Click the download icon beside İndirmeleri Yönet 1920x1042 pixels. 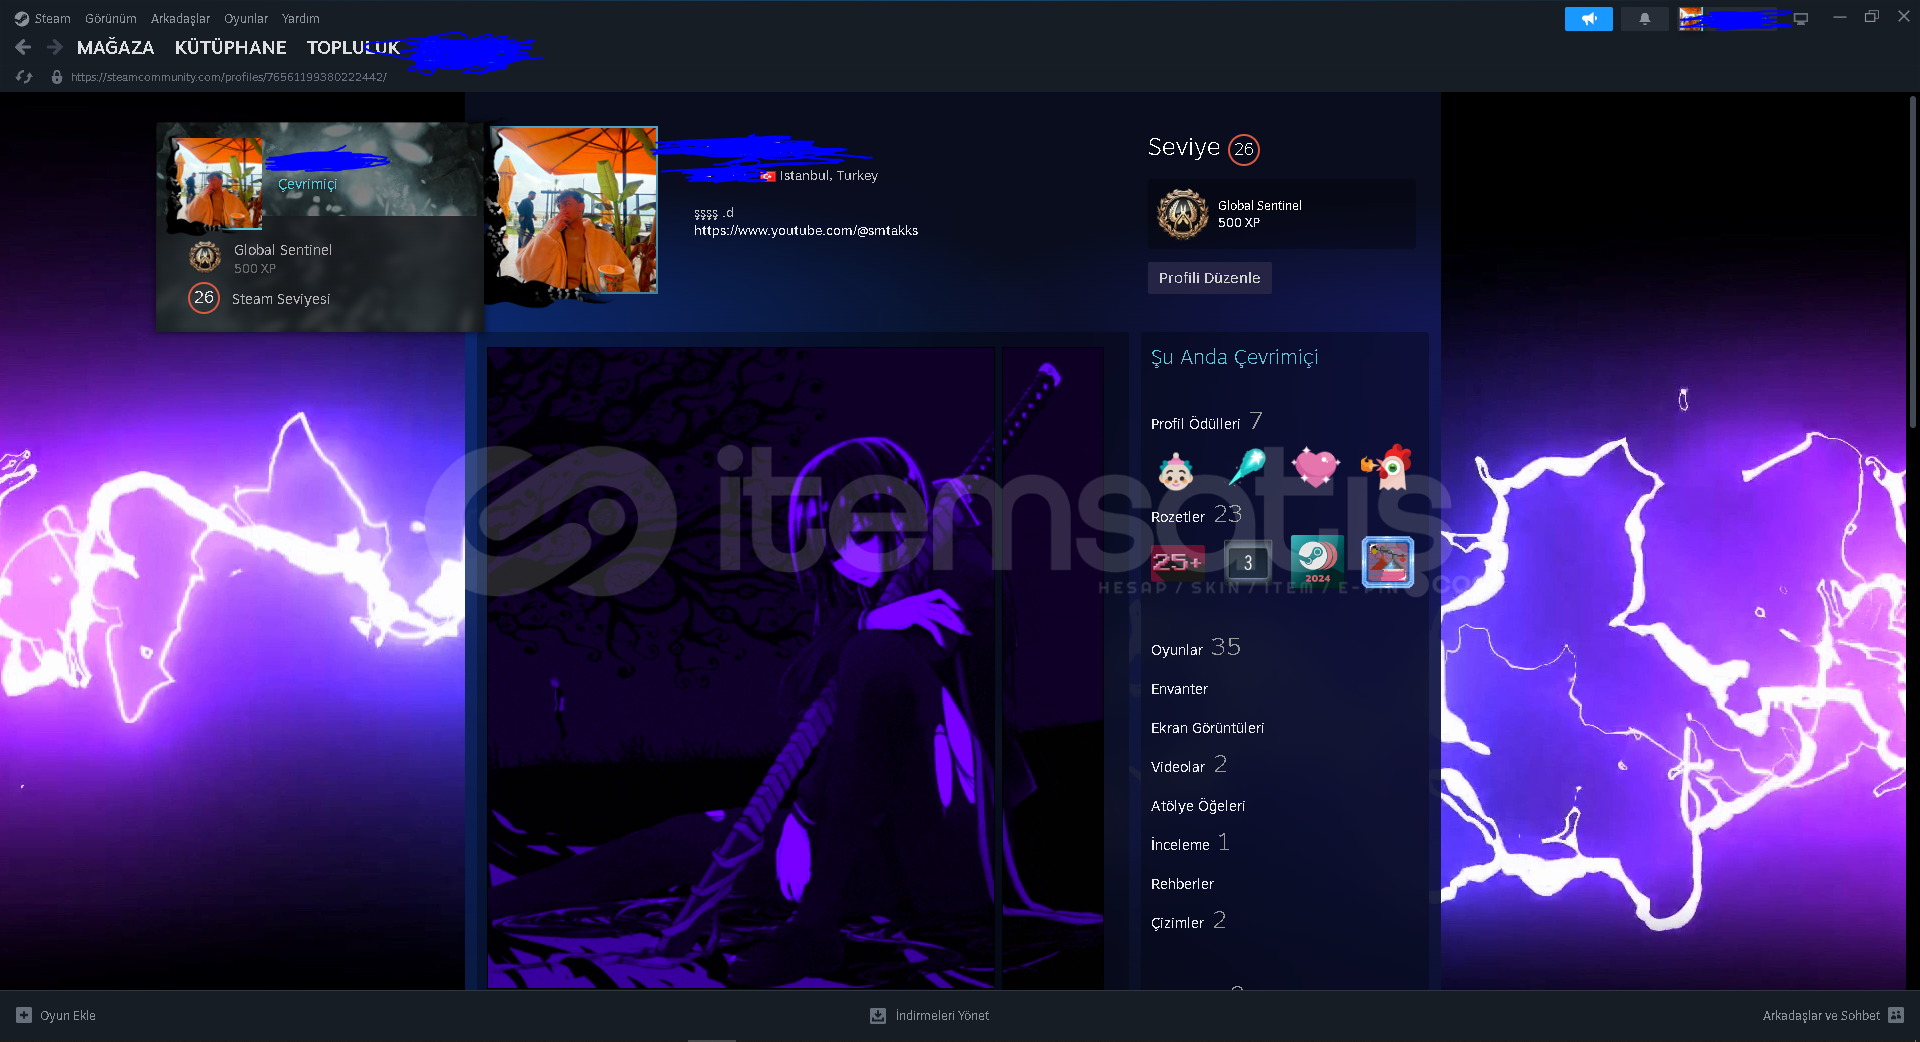pyautogui.click(x=878, y=1015)
